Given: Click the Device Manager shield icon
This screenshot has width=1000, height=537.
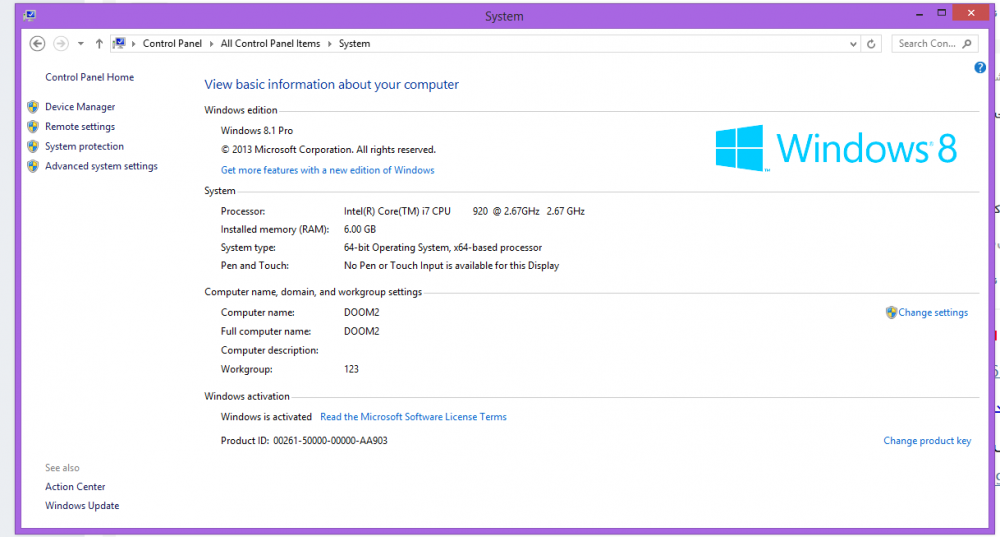Looking at the screenshot, I should point(33,107).
